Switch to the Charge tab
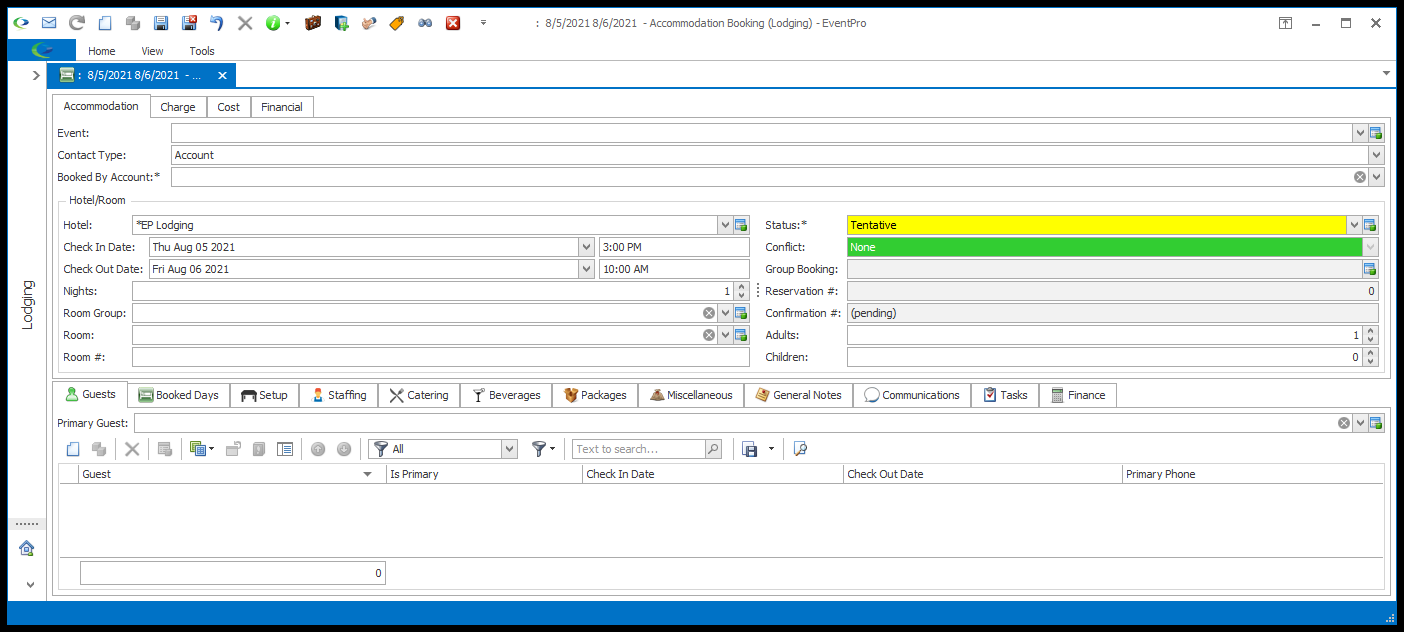Screen dimensions: 1404x632 point(178,107)
